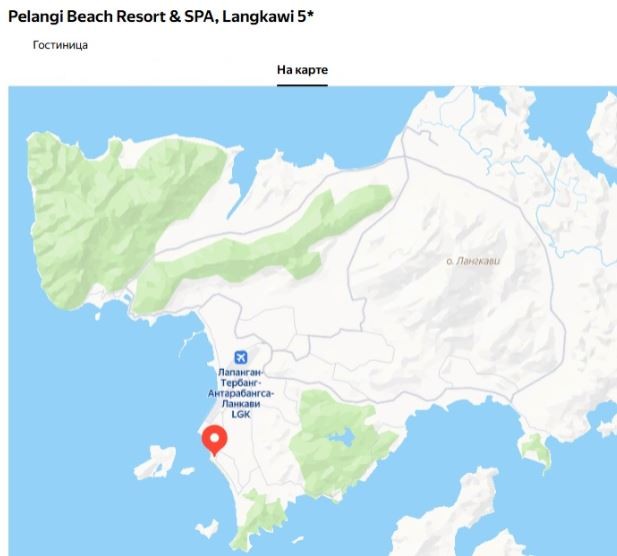The image size is (617, 556).
Task: Click the small blue lake inside the forest
Action: point(342,437)
